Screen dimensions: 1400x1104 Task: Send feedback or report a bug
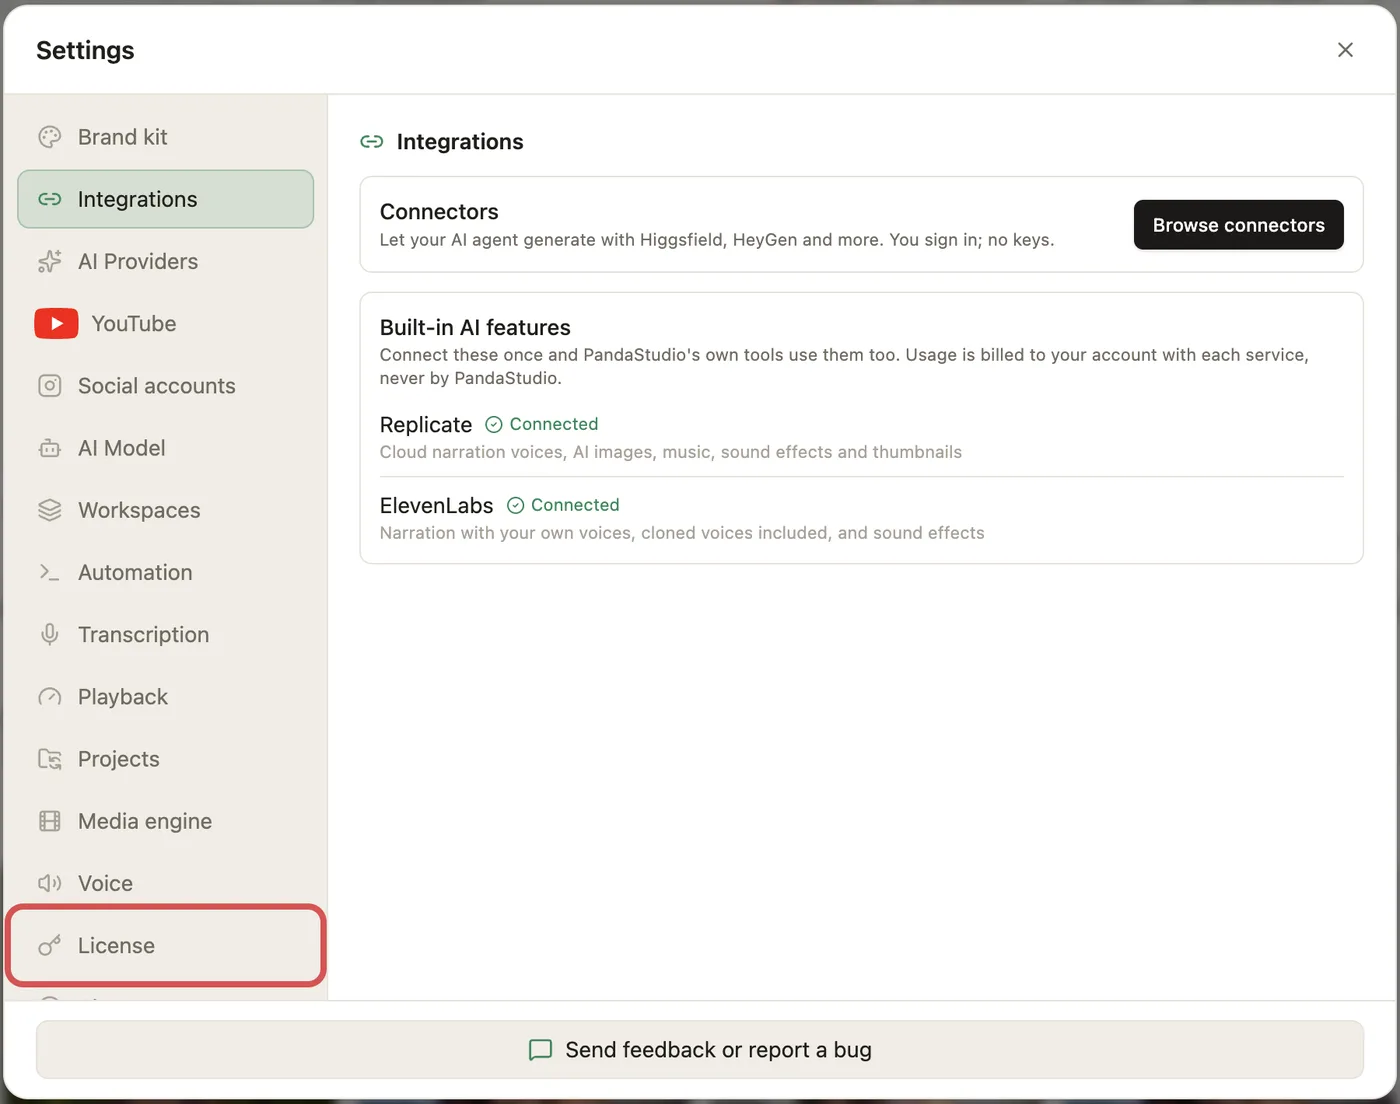pos(700,1050)
